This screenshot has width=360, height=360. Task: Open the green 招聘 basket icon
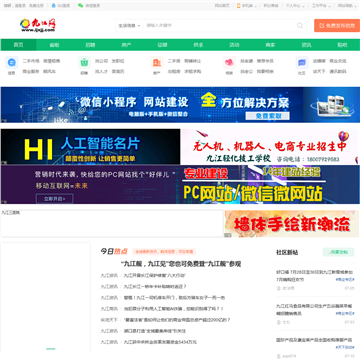pos(84,62)
